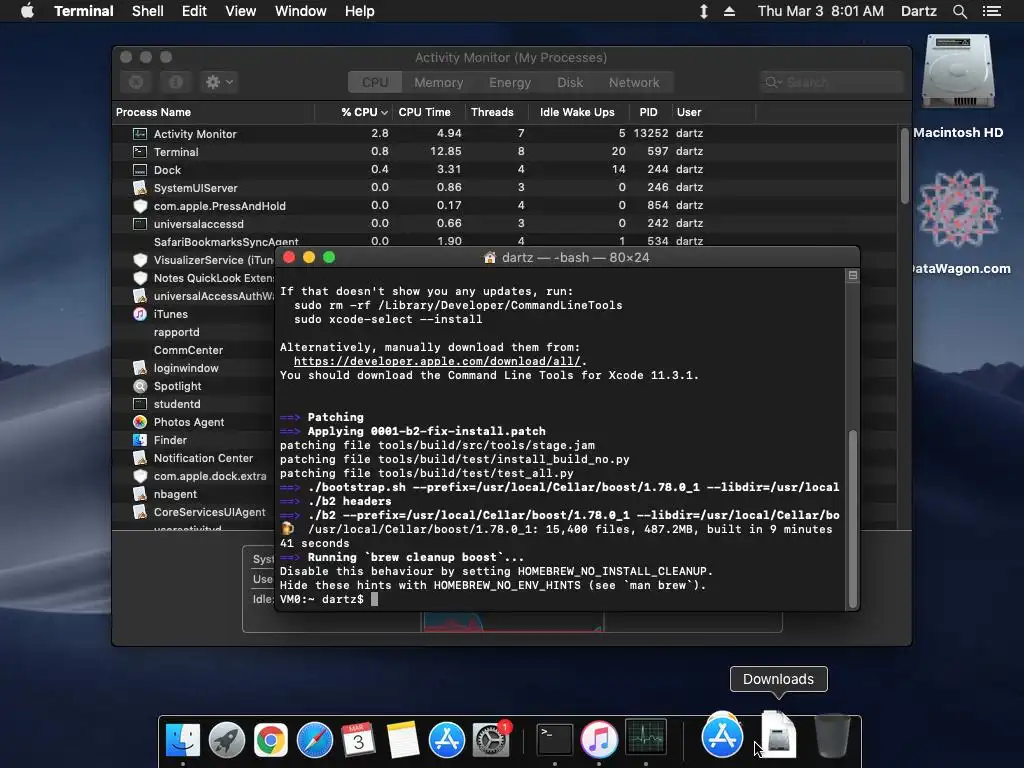Click Activity Monitor inspect info button
This screenshot has width=1024, height=768.
[176, 82]
